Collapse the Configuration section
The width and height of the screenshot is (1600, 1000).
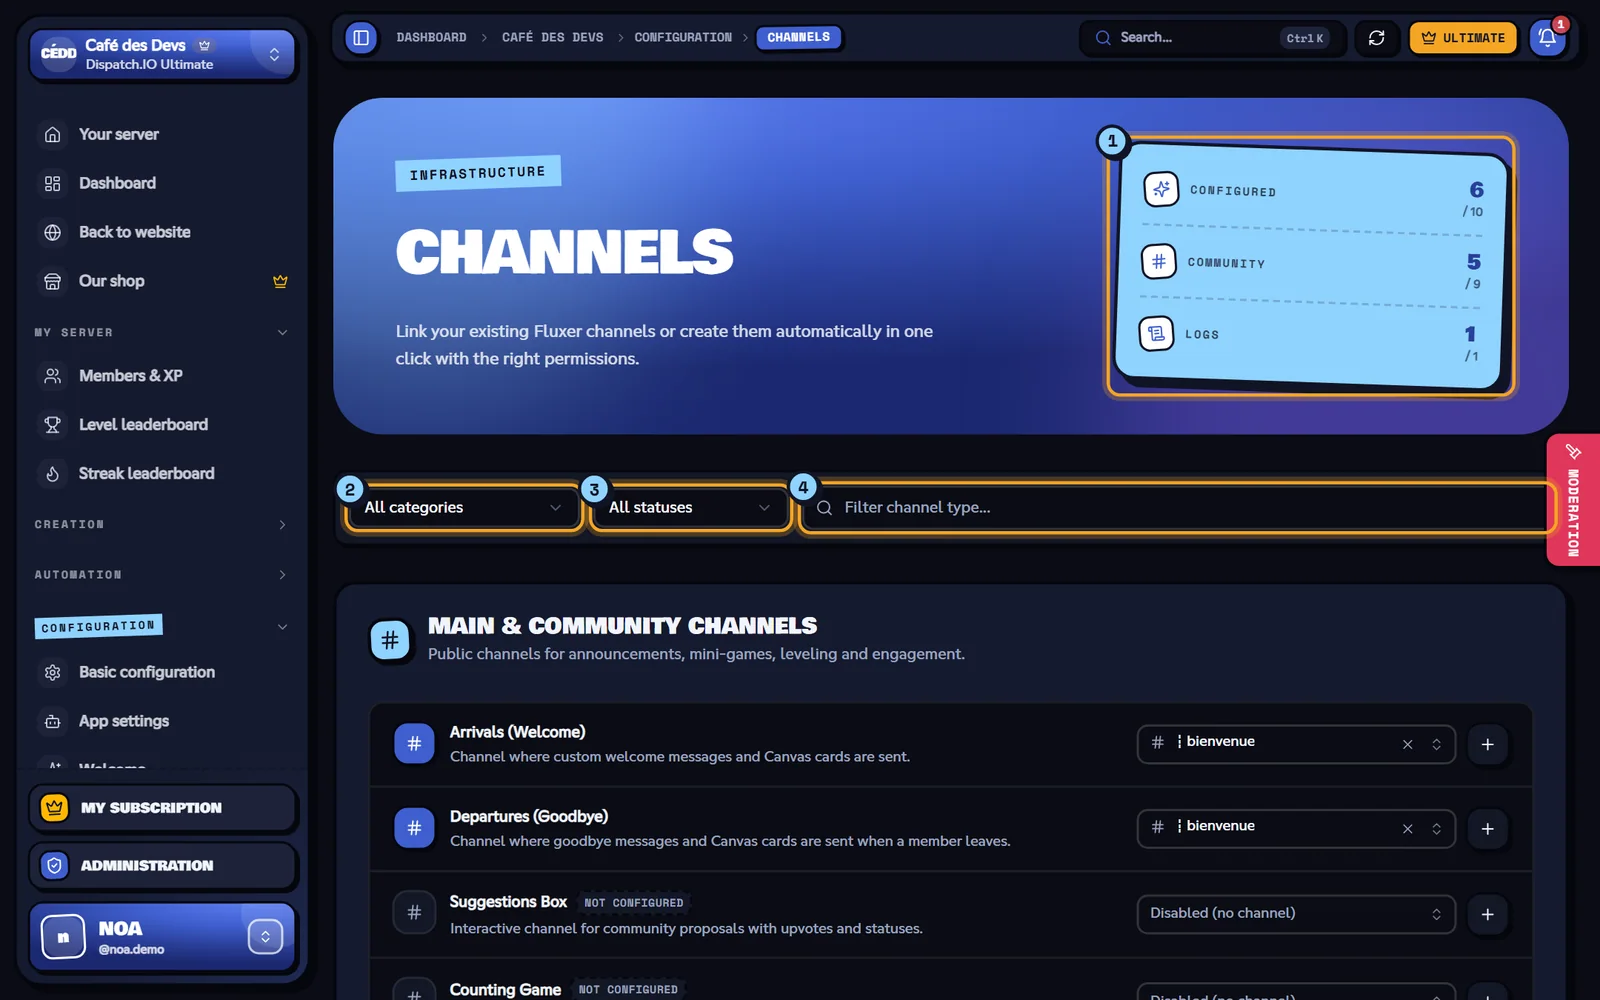coord(160,627)
